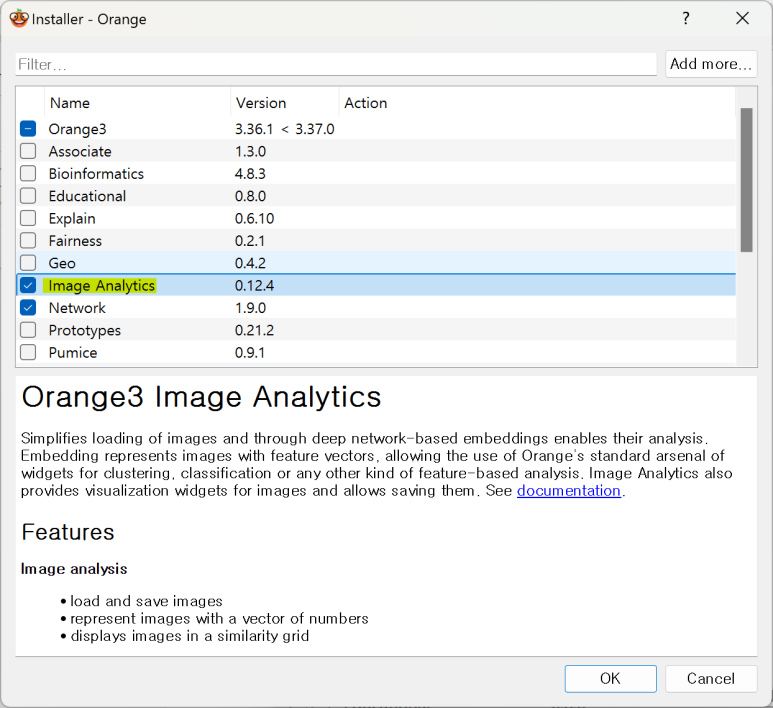Click version cell 4.8.3
The image size is (773, 708).
pyautogui.click(x=250, y=174)
